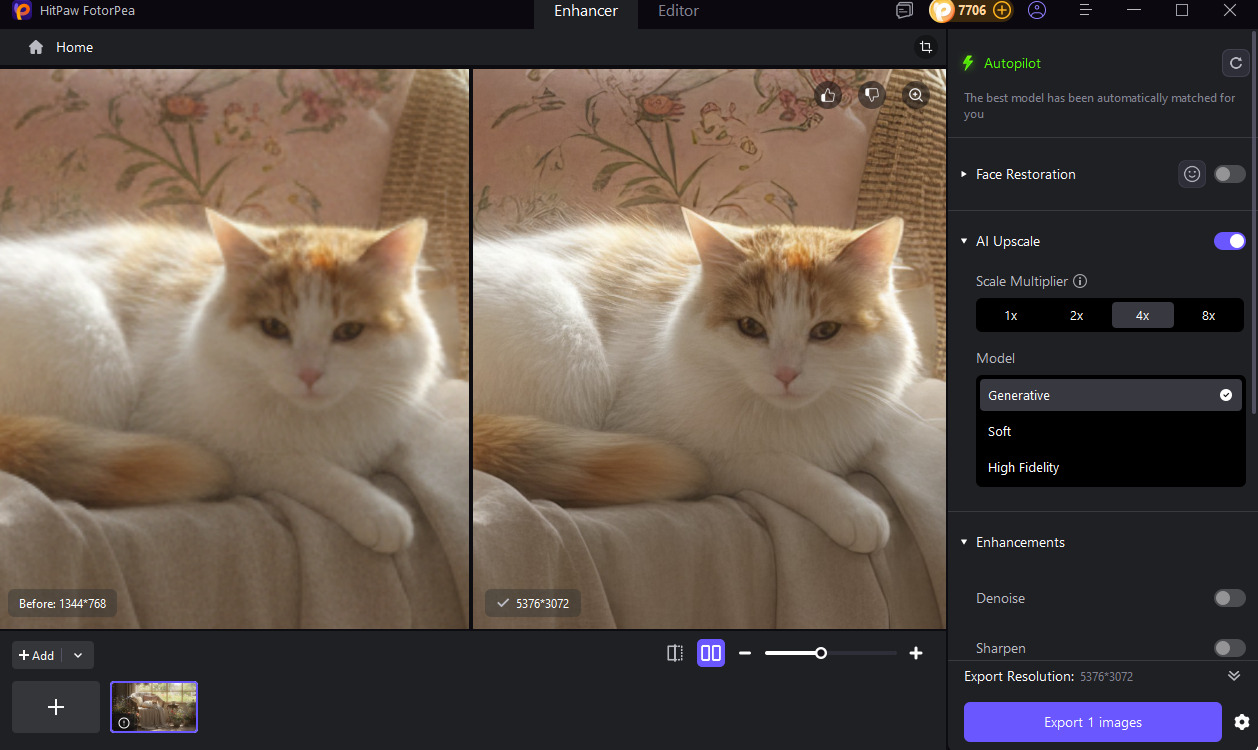Open the preview magnifier on the enhanced image
Viewport: 1258px width, 750px height.
click(x=915, y=94)
